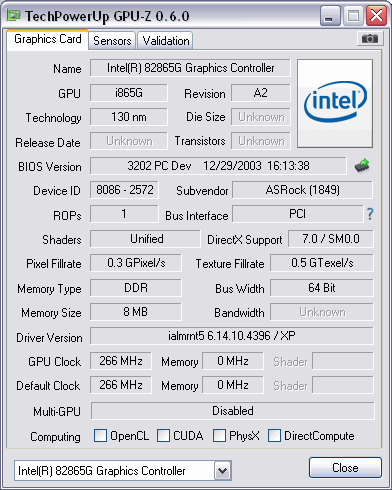This screenshot has width=392, height=490.
Task: Click the GPU field showing i865G
Action: (129, 93)
